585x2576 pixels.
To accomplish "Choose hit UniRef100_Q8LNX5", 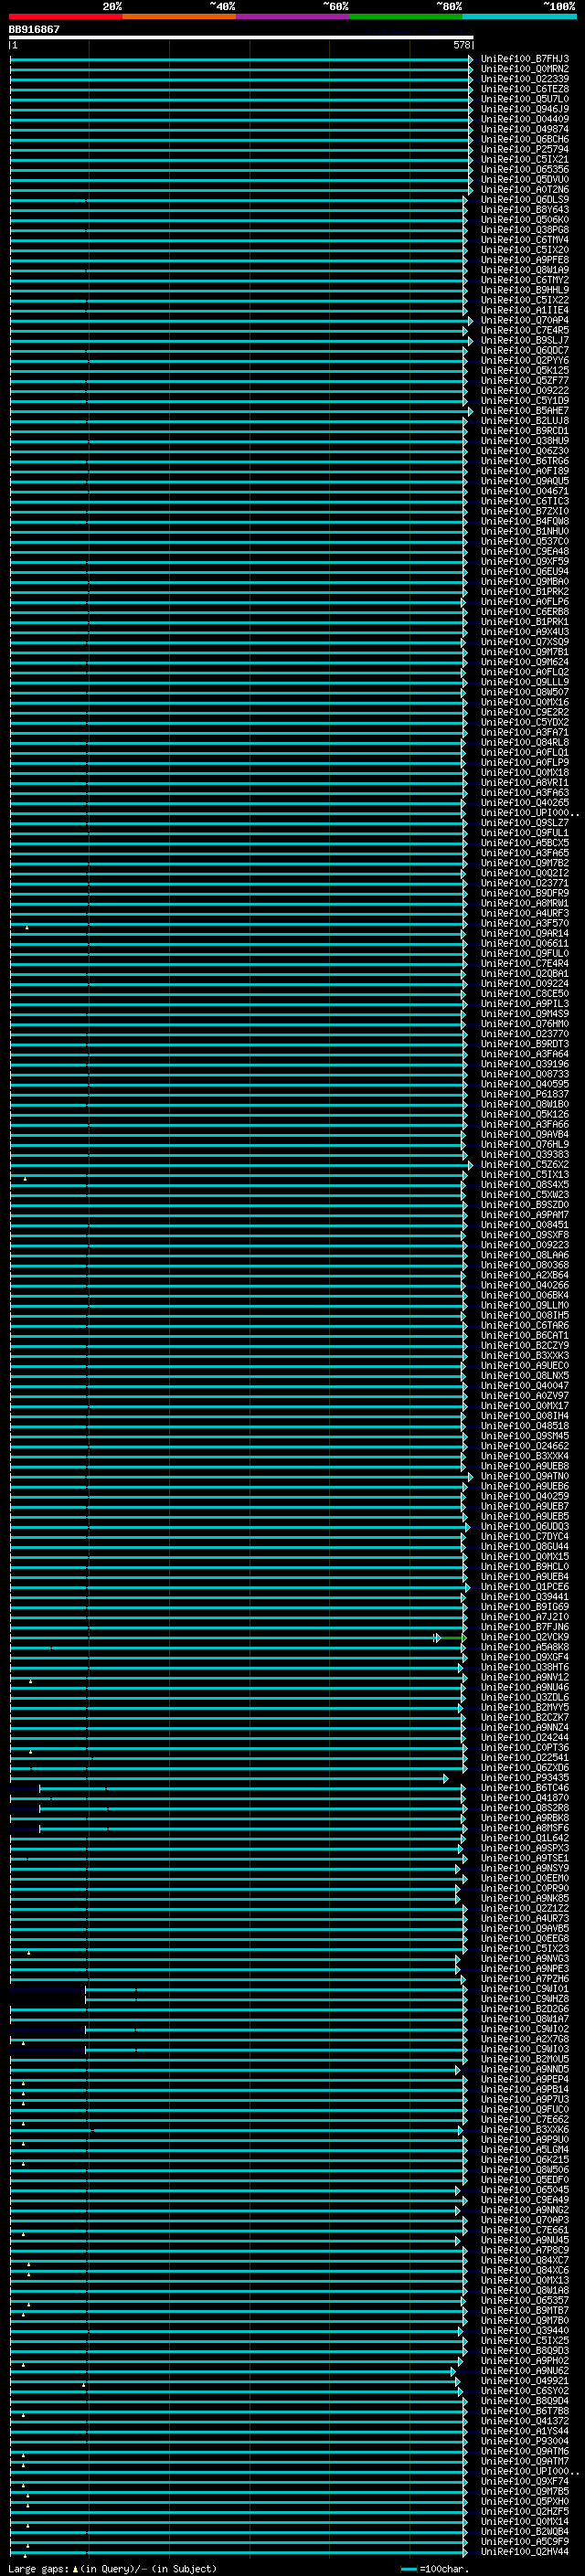I will [x=524, y=1376].
